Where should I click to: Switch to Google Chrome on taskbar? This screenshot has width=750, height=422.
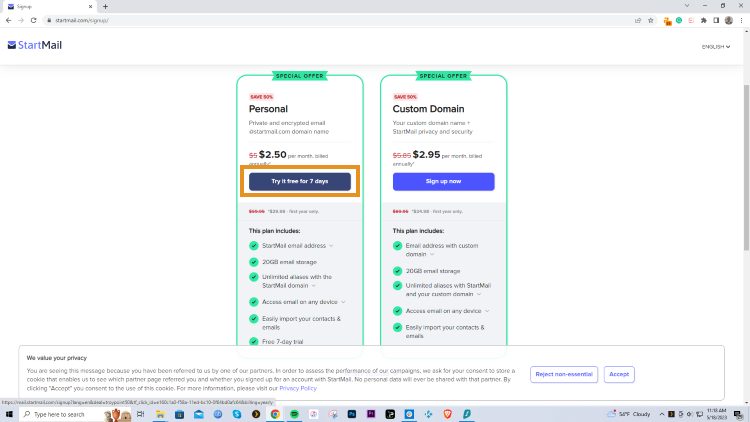tap(275, 414)
